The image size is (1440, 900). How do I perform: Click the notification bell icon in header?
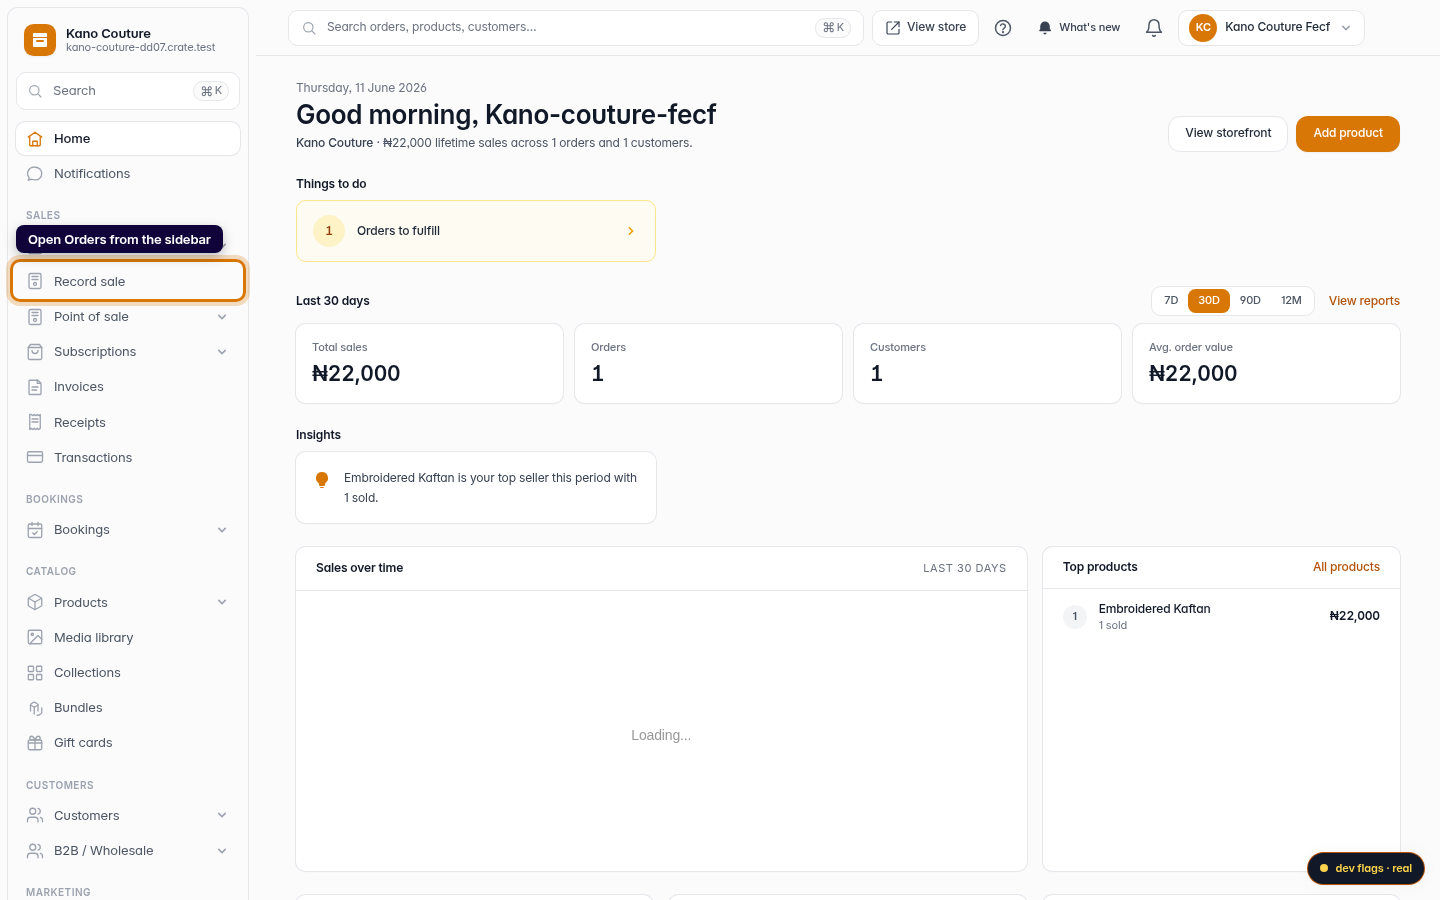pyautogui.click(x=1154, y=28)
